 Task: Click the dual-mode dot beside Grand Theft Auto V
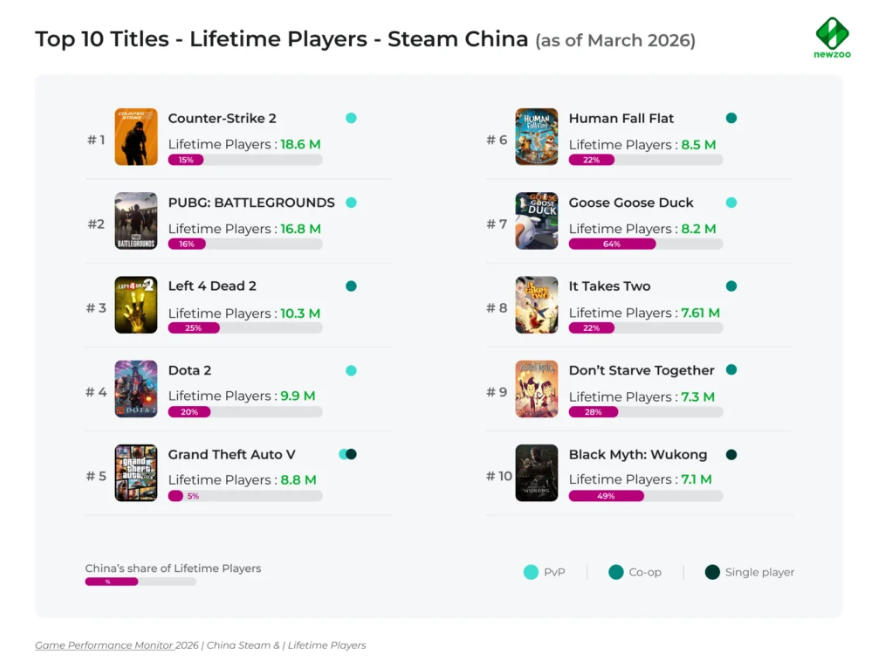[348, 454]
